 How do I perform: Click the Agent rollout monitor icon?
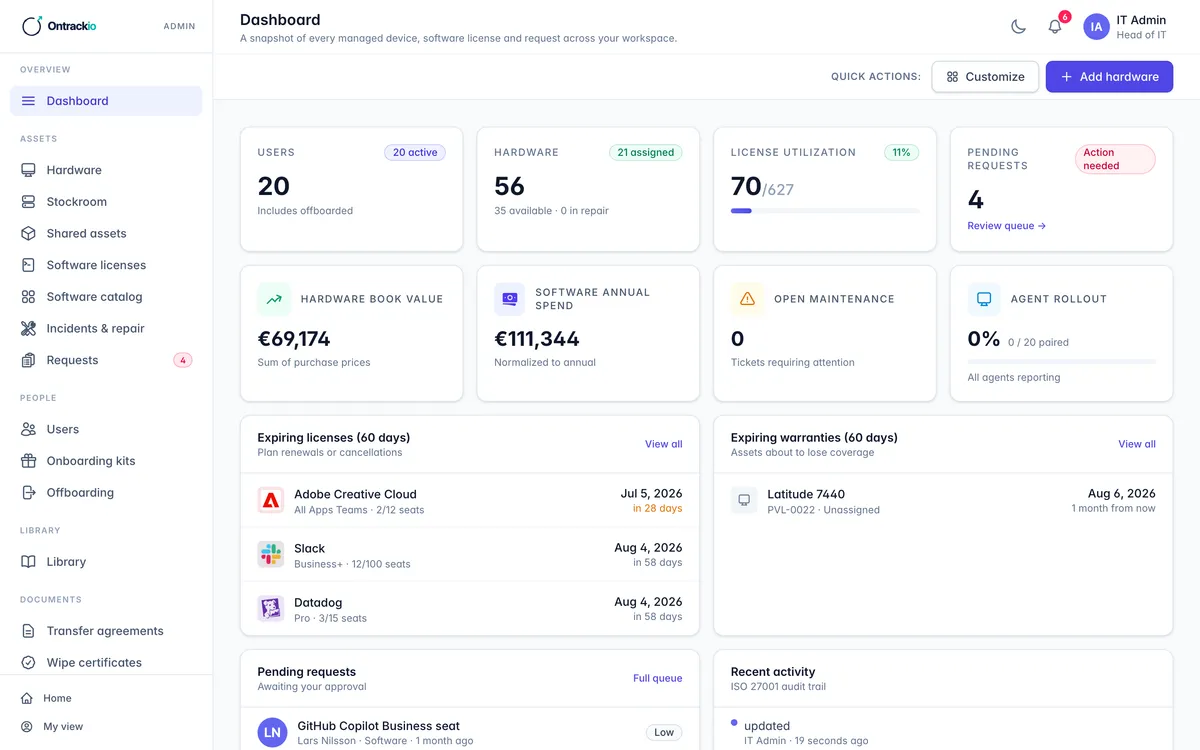coord(983,299)
